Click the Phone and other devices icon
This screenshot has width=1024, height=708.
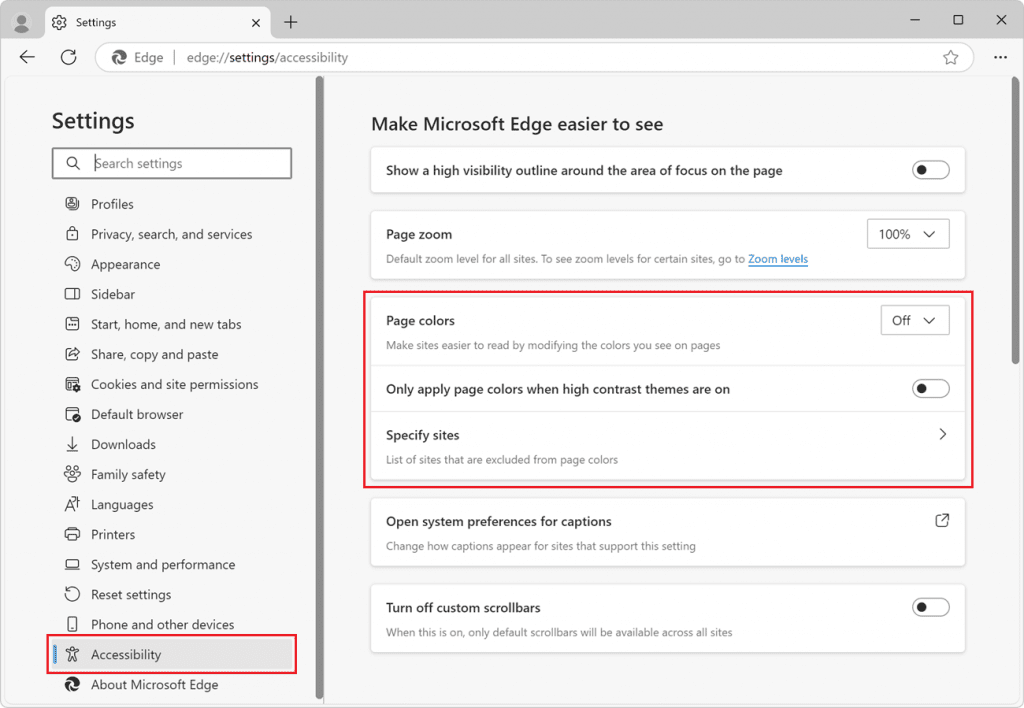[72, 624]
